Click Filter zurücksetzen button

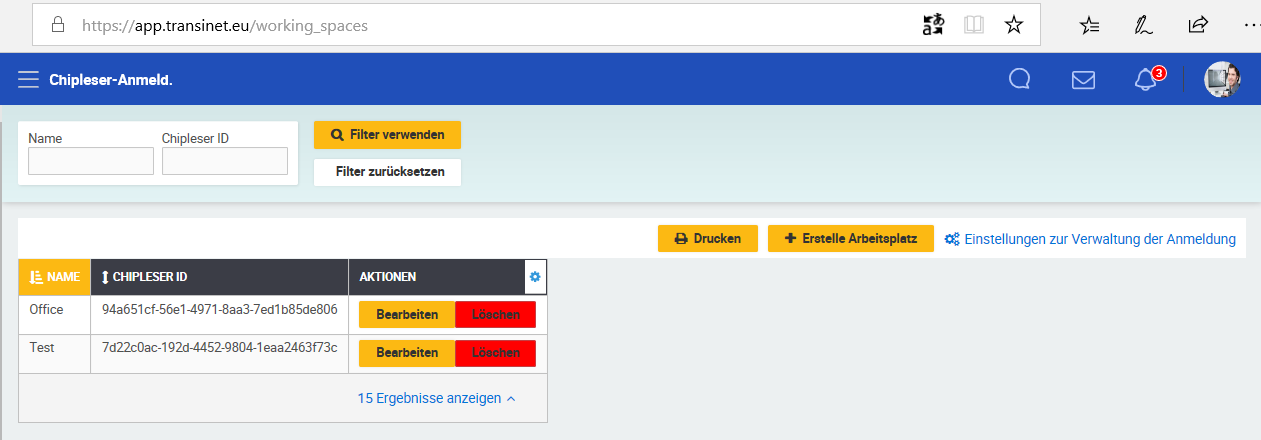[387, 172]
